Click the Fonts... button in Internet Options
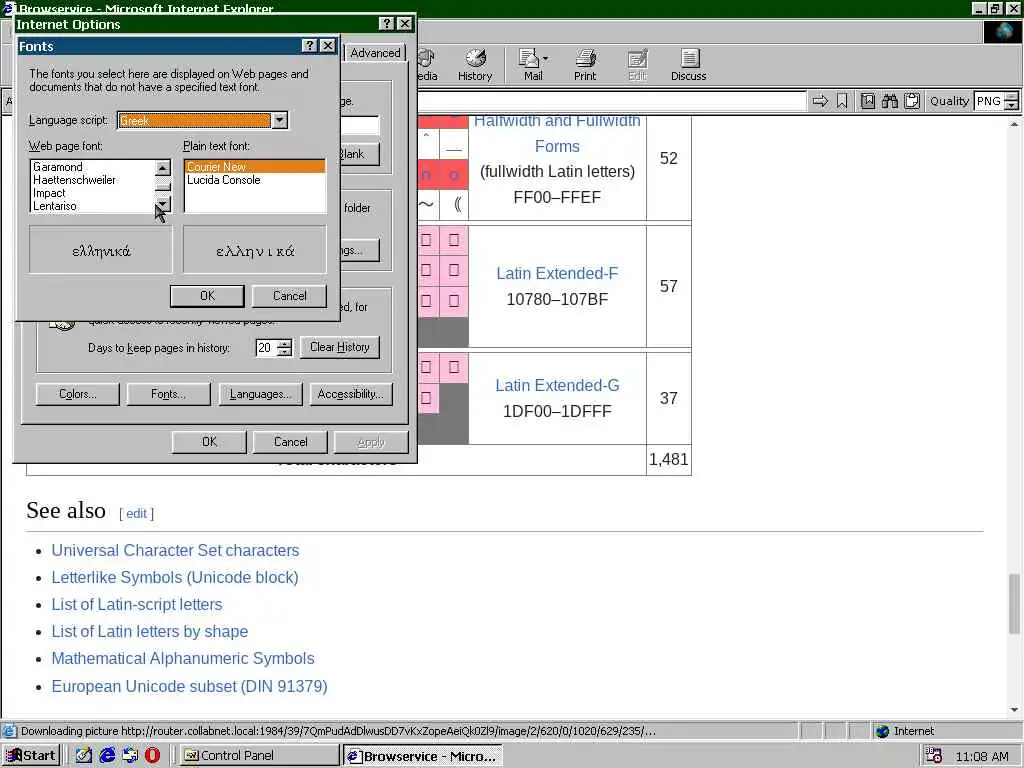 [x=168, y=394]
